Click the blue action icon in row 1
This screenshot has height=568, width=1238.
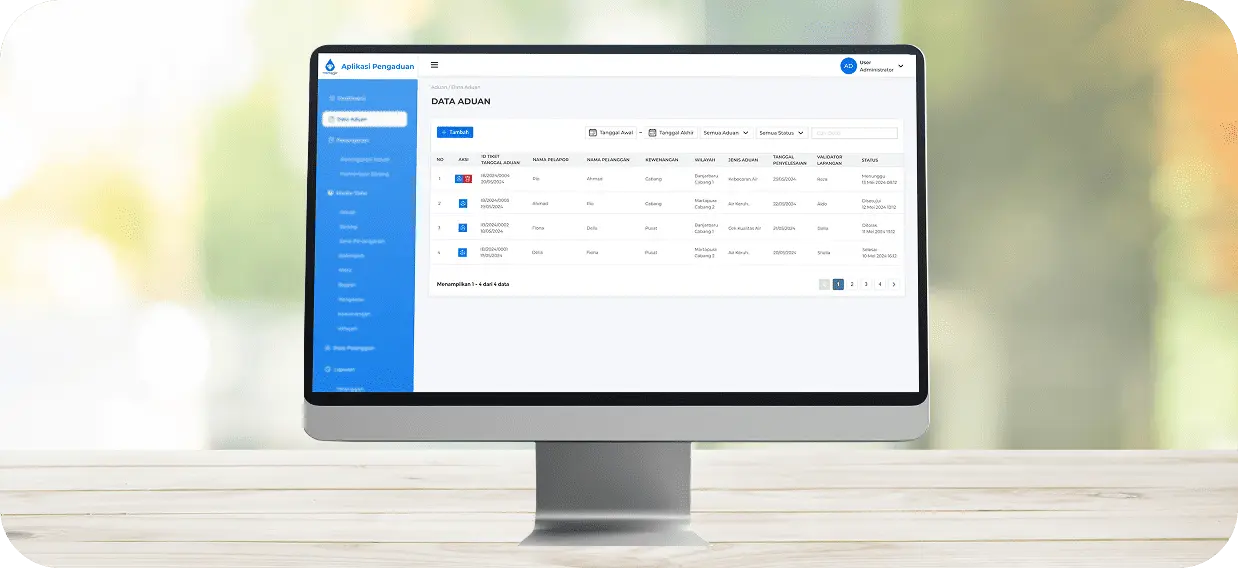point(459,179)
